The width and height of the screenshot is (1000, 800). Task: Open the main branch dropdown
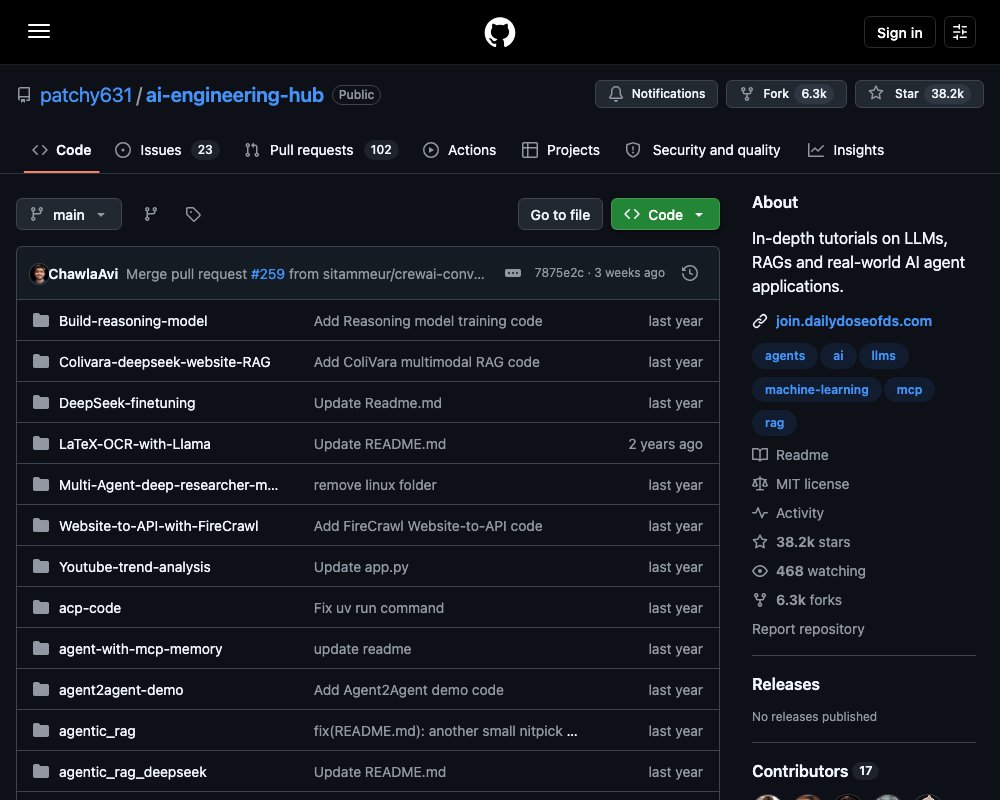tap(69, 214)
